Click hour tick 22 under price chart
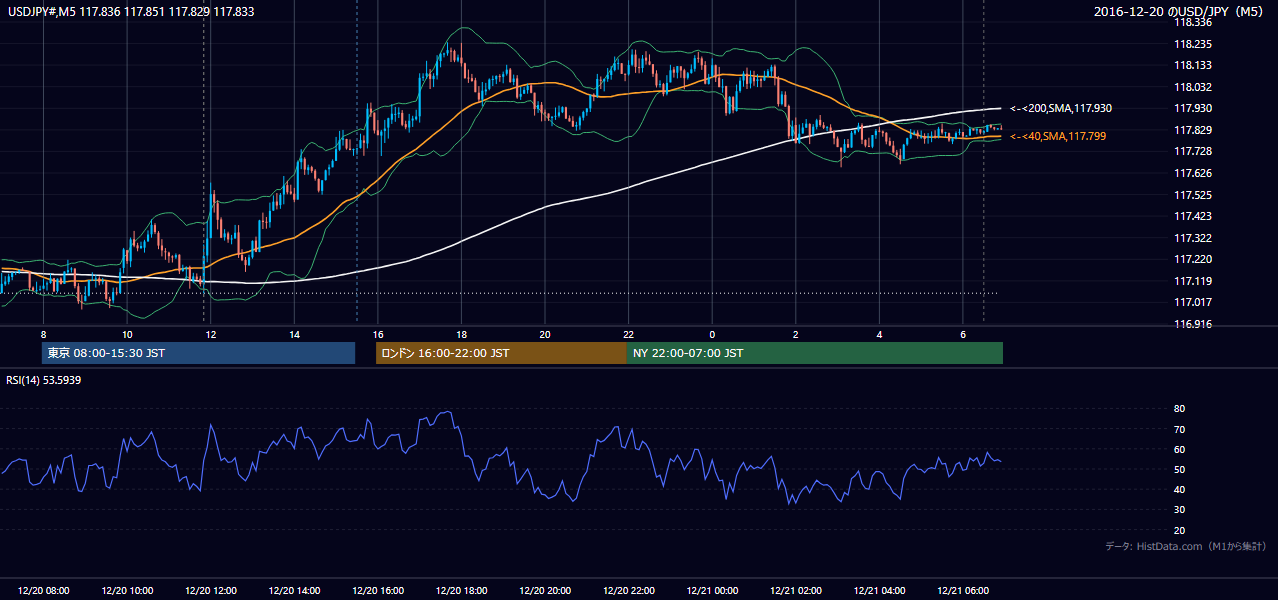Viewport: 1278px width, 600px height. [628, 333]
